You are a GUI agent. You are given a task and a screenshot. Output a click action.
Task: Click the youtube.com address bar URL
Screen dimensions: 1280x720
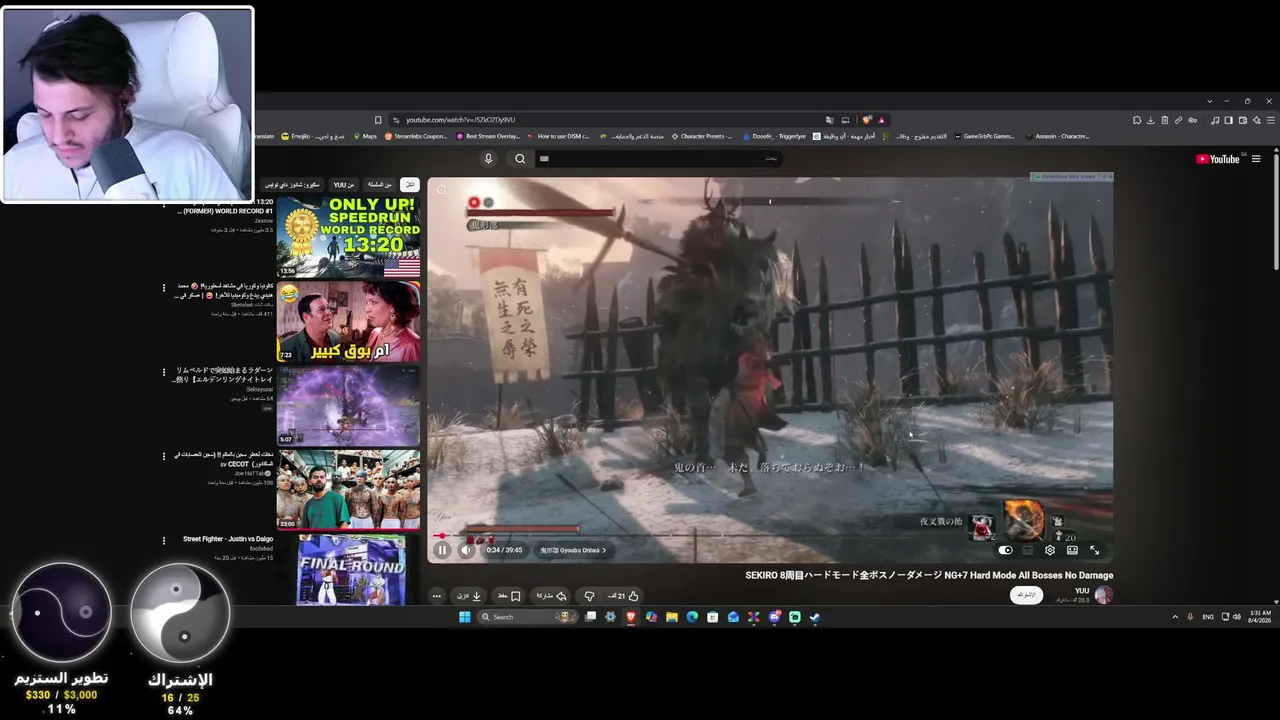[460, 120]
